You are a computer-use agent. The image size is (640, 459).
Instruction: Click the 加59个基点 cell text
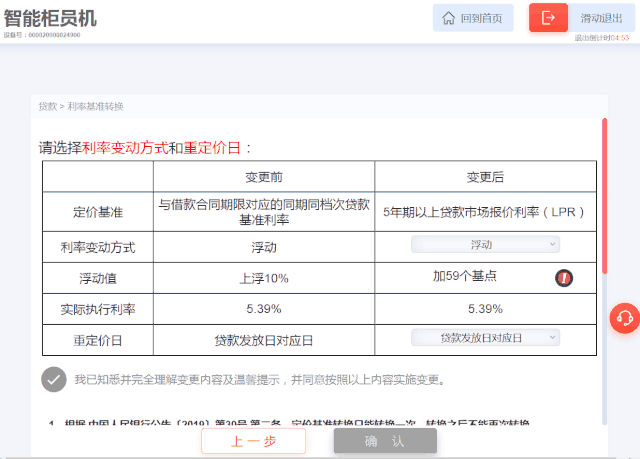pyautogui.click(x=464, y=276)
